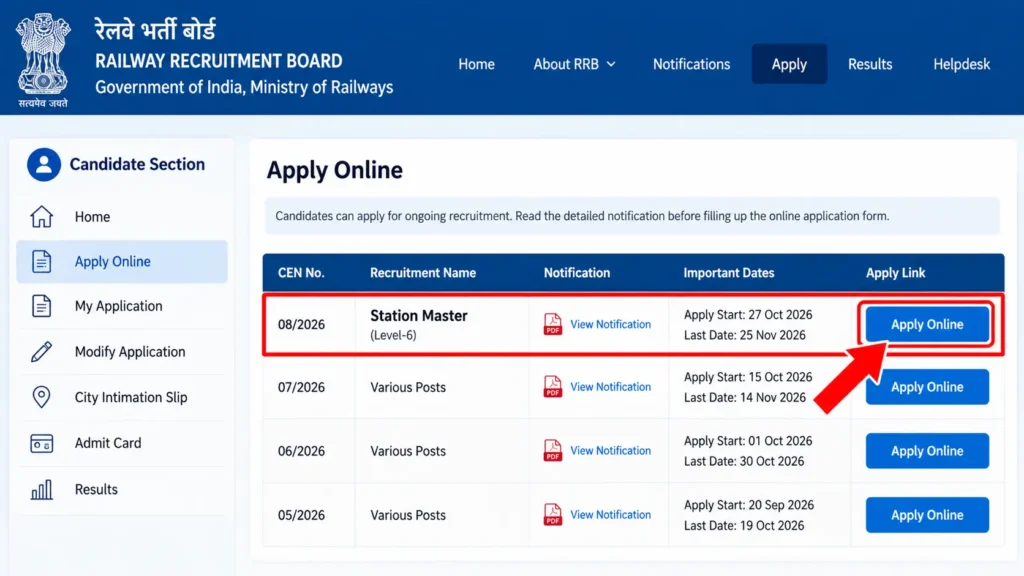This screenshot has height=576, width=1024.
Task: Open View Notification link for 05/2026
Action: click(x=610, y=515)
